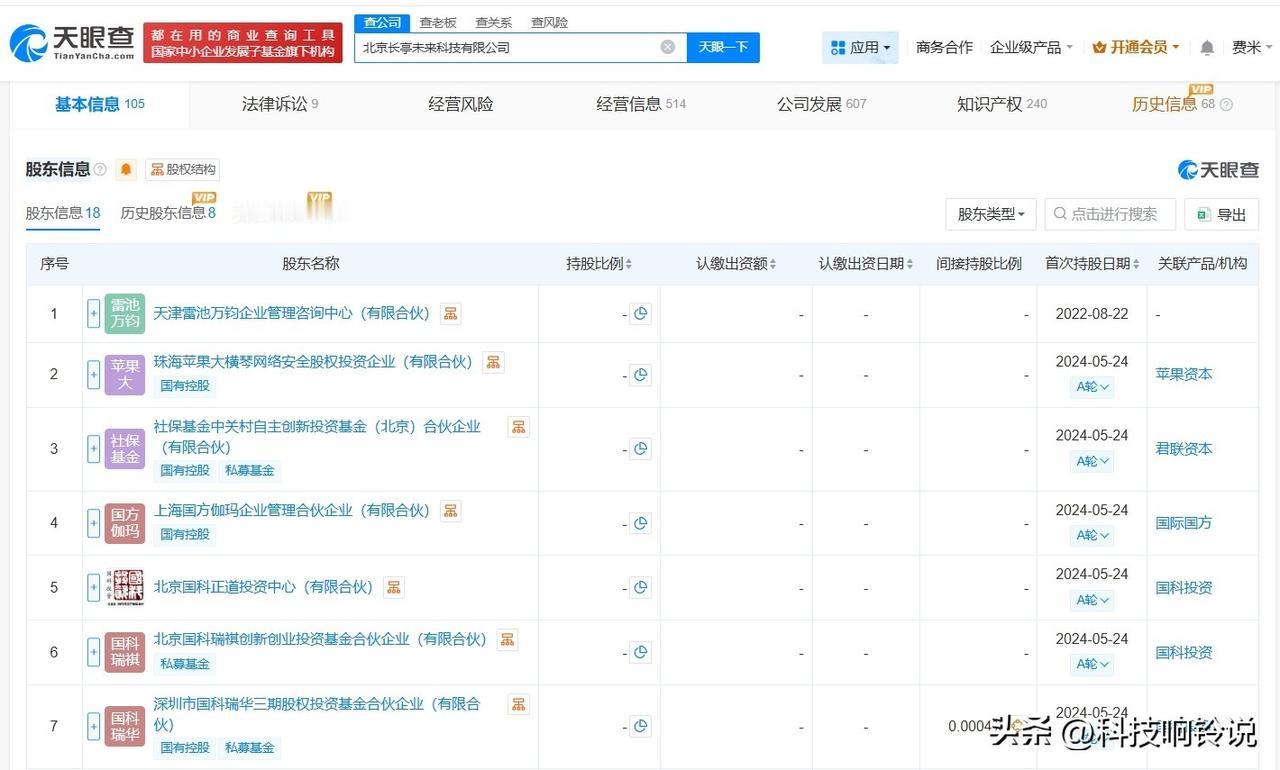Open 苹果资本 related institution link
The image size is (1280, 770).
pyautogui.click(x=1184, y=374)
